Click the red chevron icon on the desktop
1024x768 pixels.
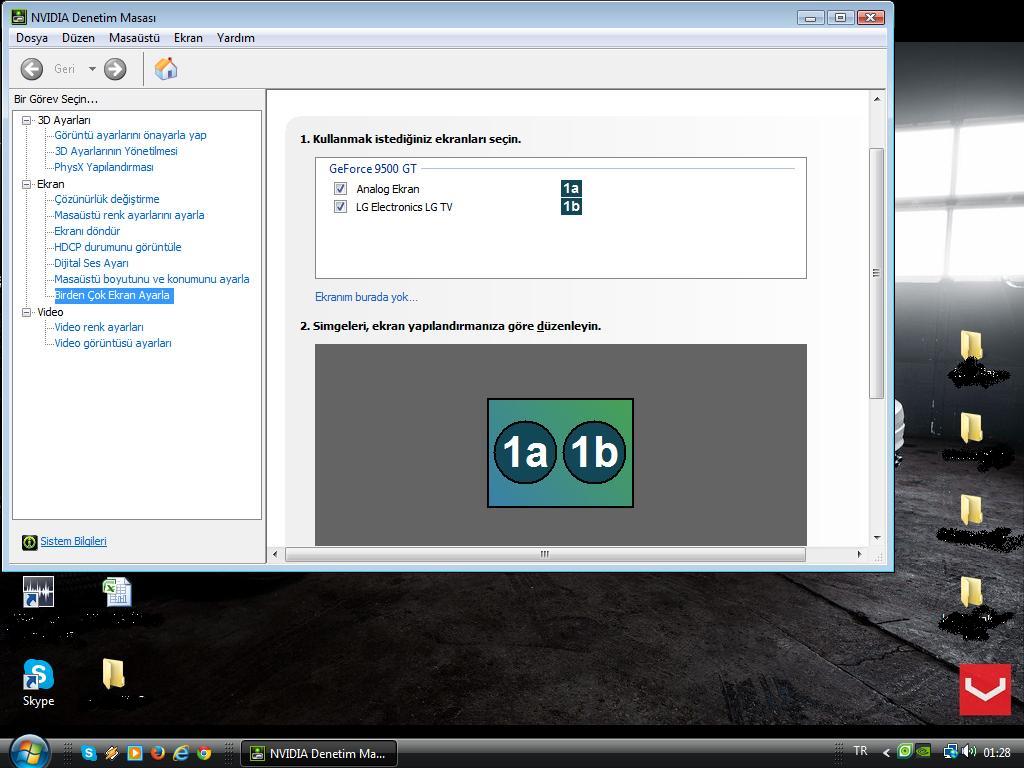pos(985,690)
